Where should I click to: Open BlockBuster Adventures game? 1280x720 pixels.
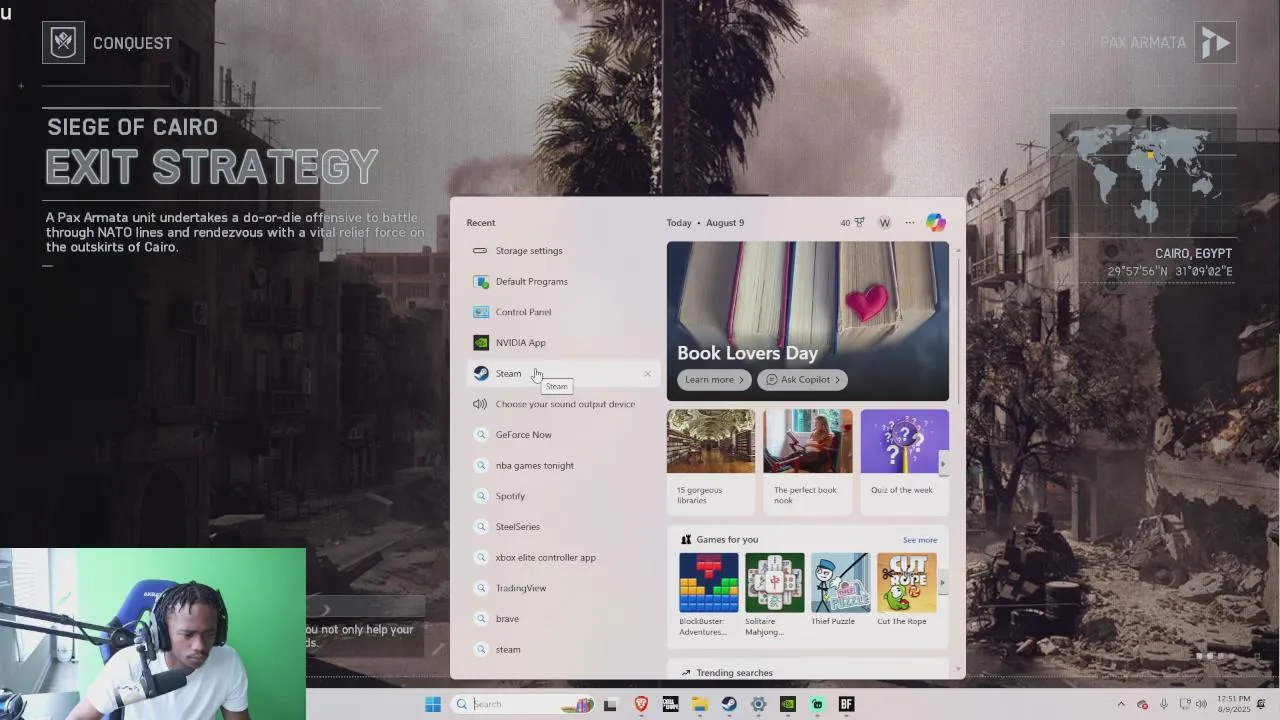(x=708, y=595)
